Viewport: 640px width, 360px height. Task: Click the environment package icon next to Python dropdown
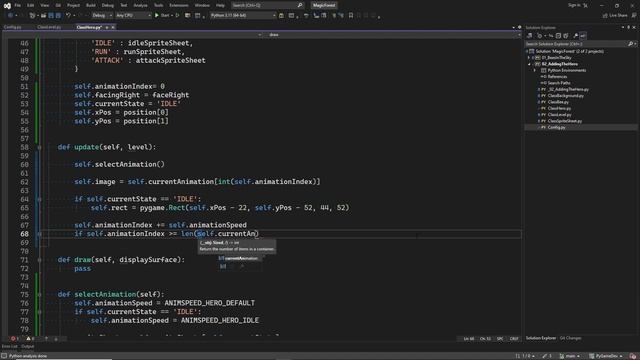click(x=281, y=16)
